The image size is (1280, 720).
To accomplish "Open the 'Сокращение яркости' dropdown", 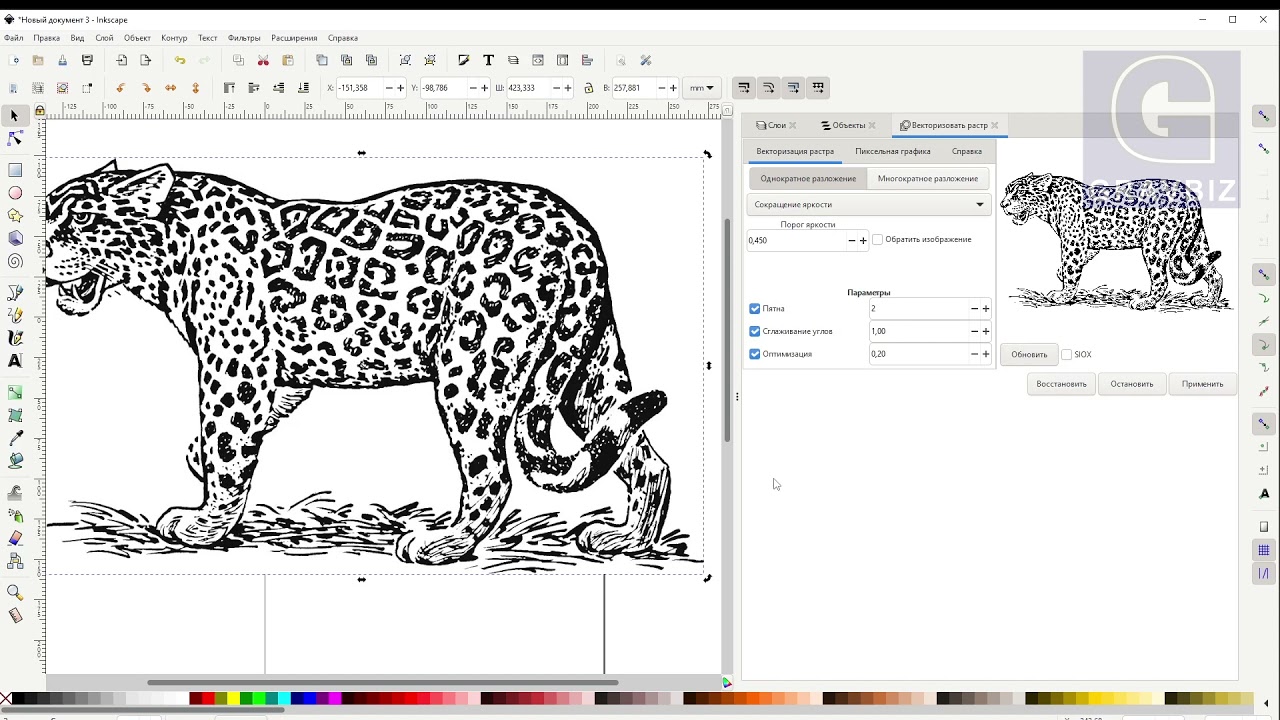I will click(x=868, y=204).
